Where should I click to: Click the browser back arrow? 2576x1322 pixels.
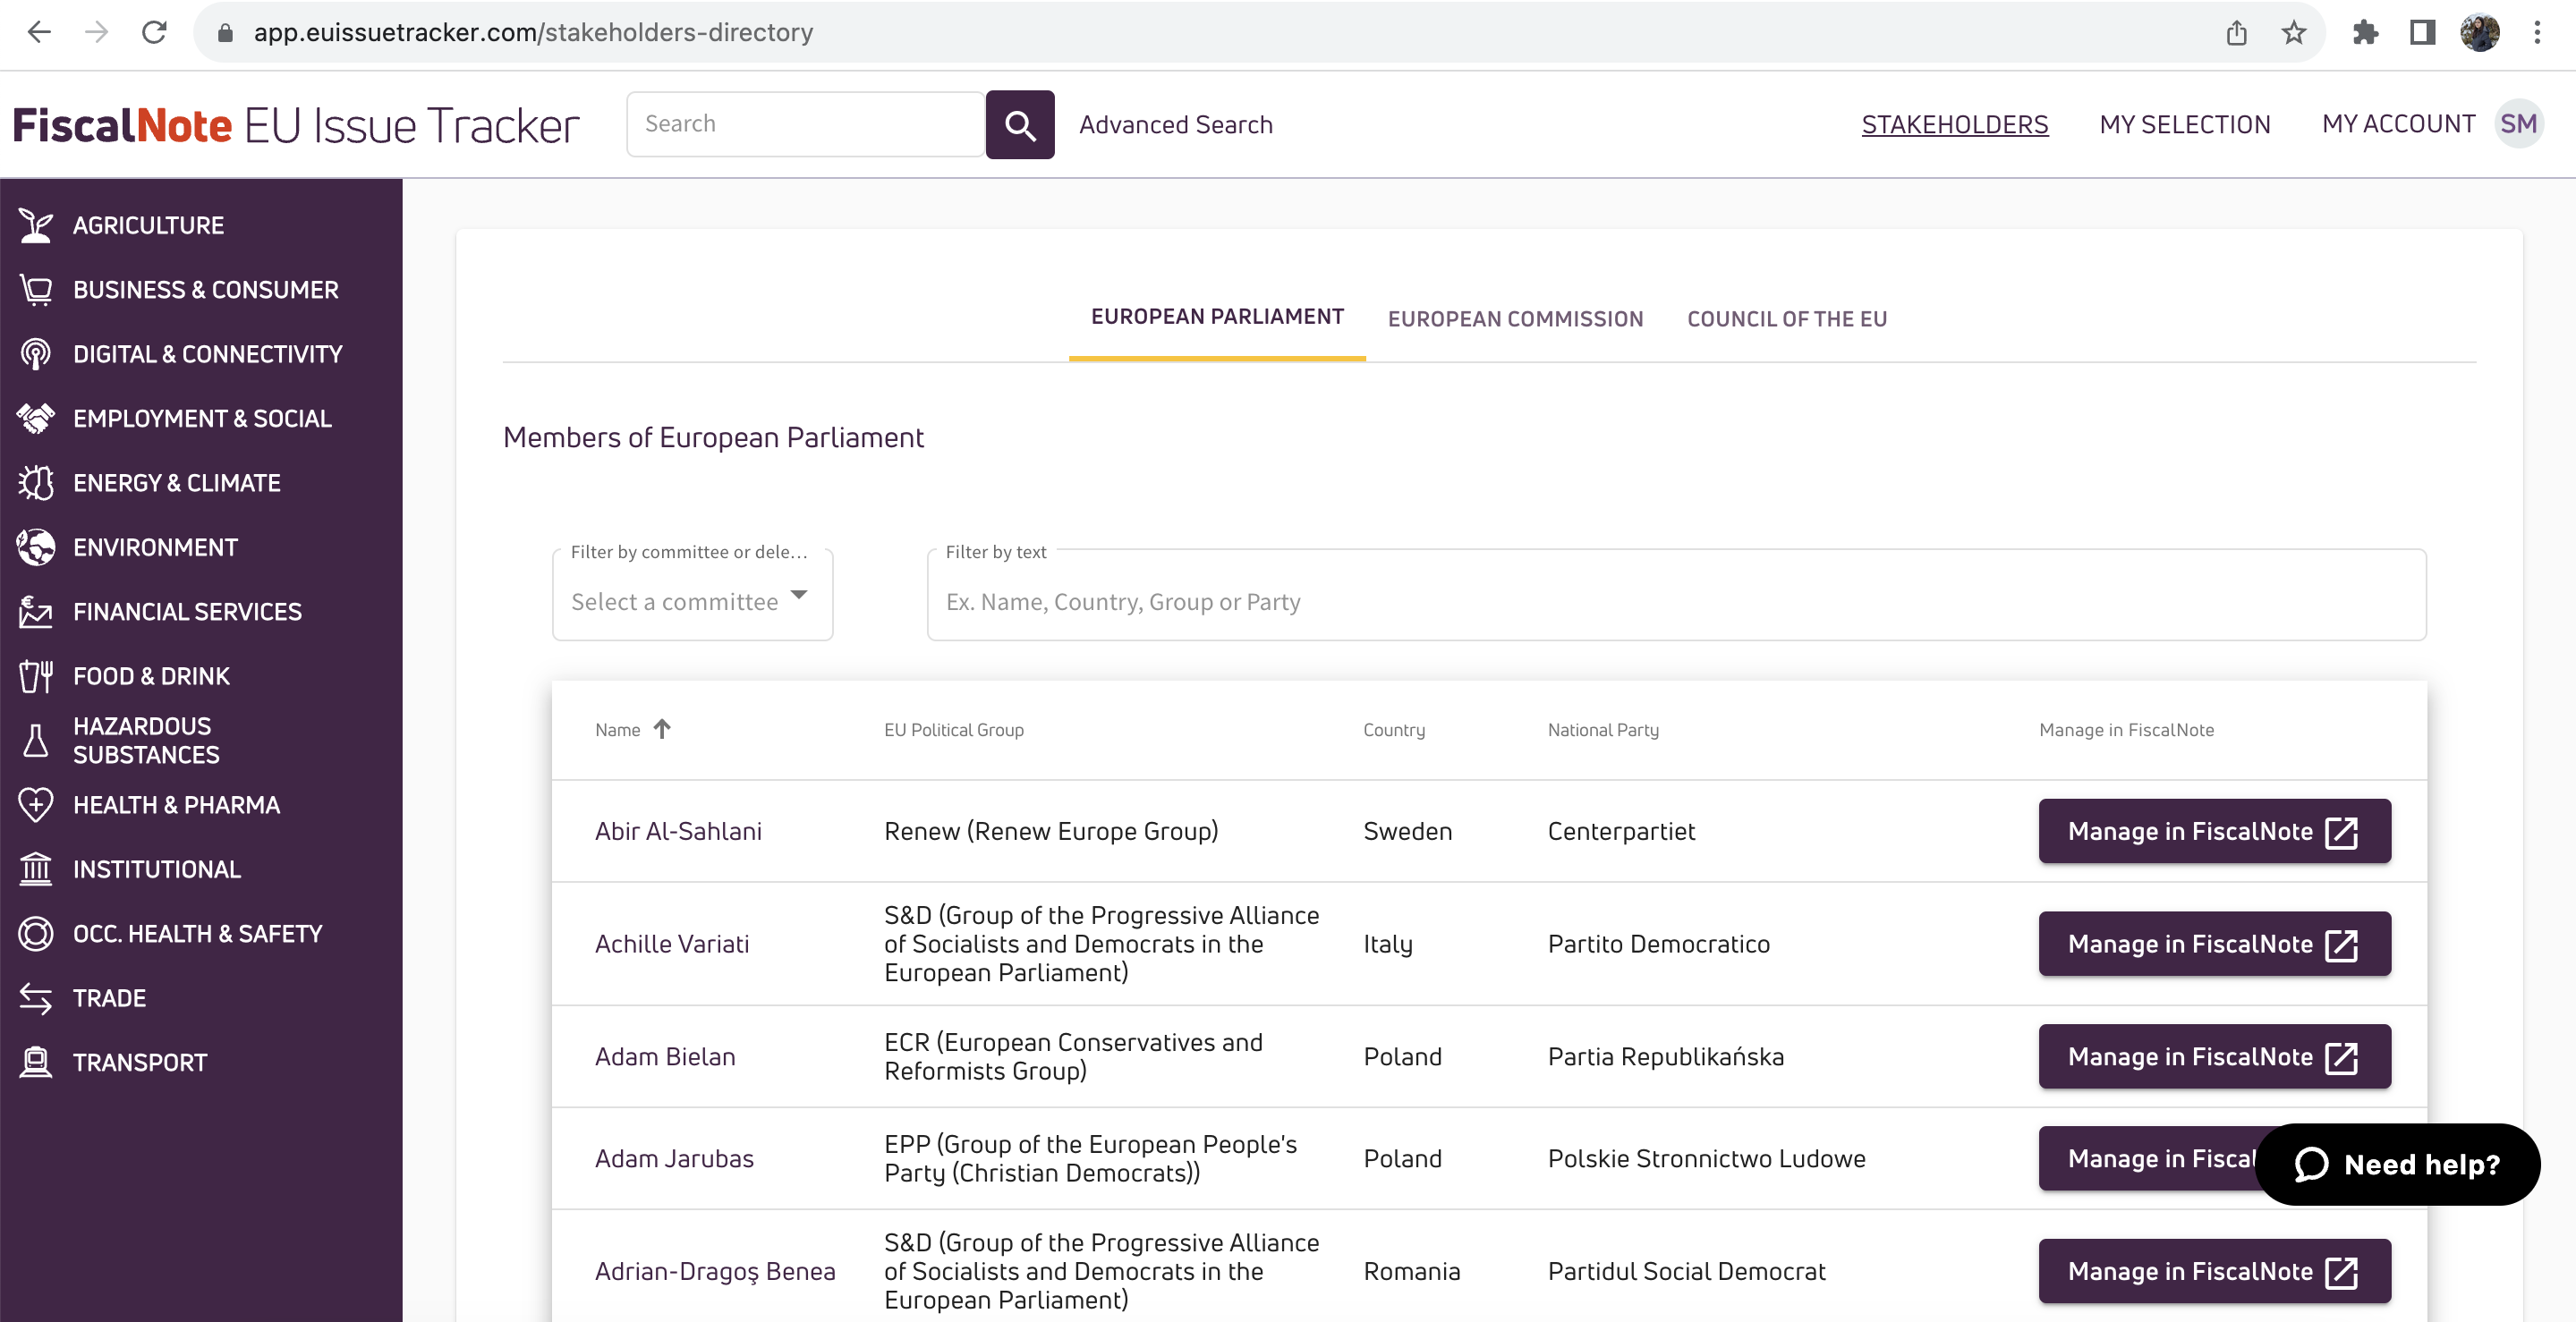39,32
